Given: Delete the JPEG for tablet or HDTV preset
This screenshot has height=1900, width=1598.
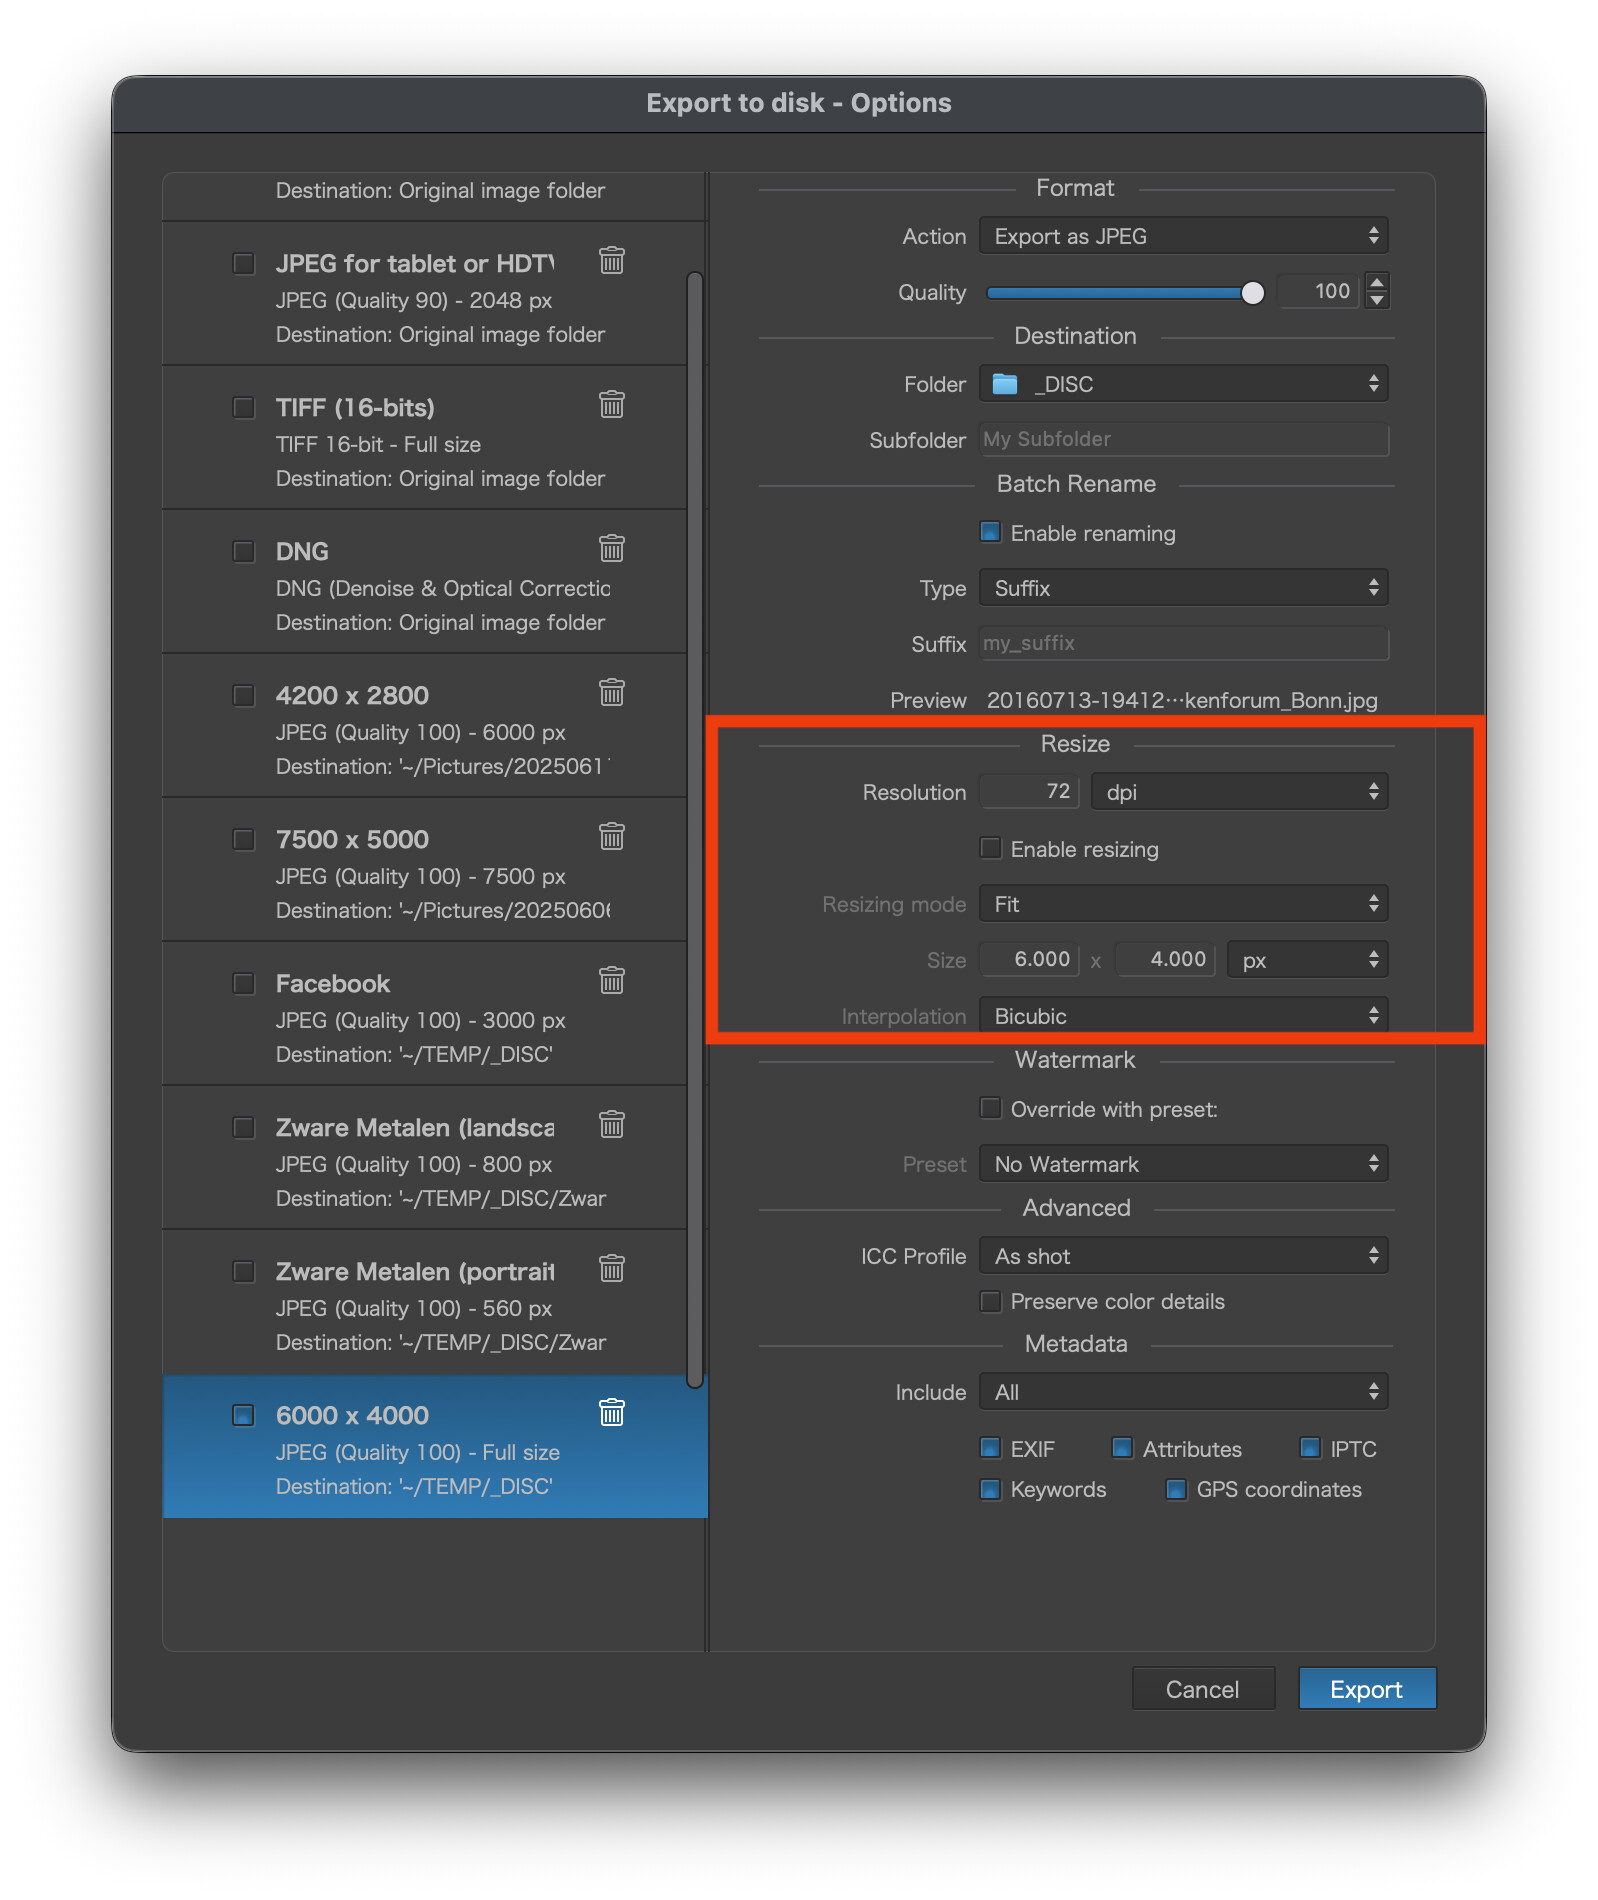Looking at the screenshot, I should point(611,261).
